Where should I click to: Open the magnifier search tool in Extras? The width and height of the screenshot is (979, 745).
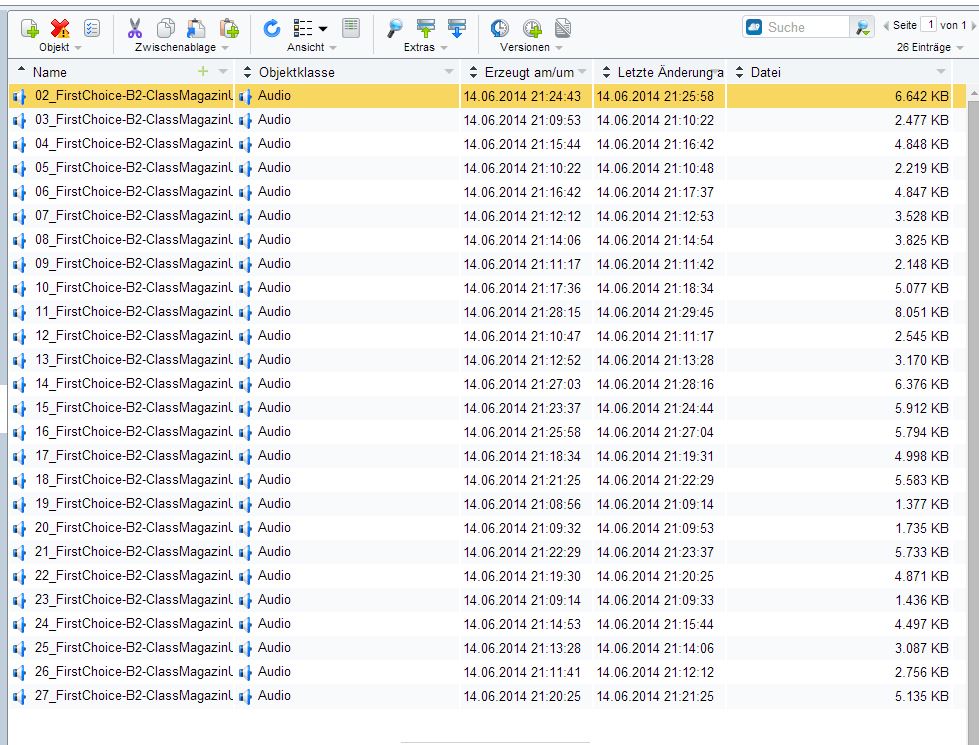395,28
